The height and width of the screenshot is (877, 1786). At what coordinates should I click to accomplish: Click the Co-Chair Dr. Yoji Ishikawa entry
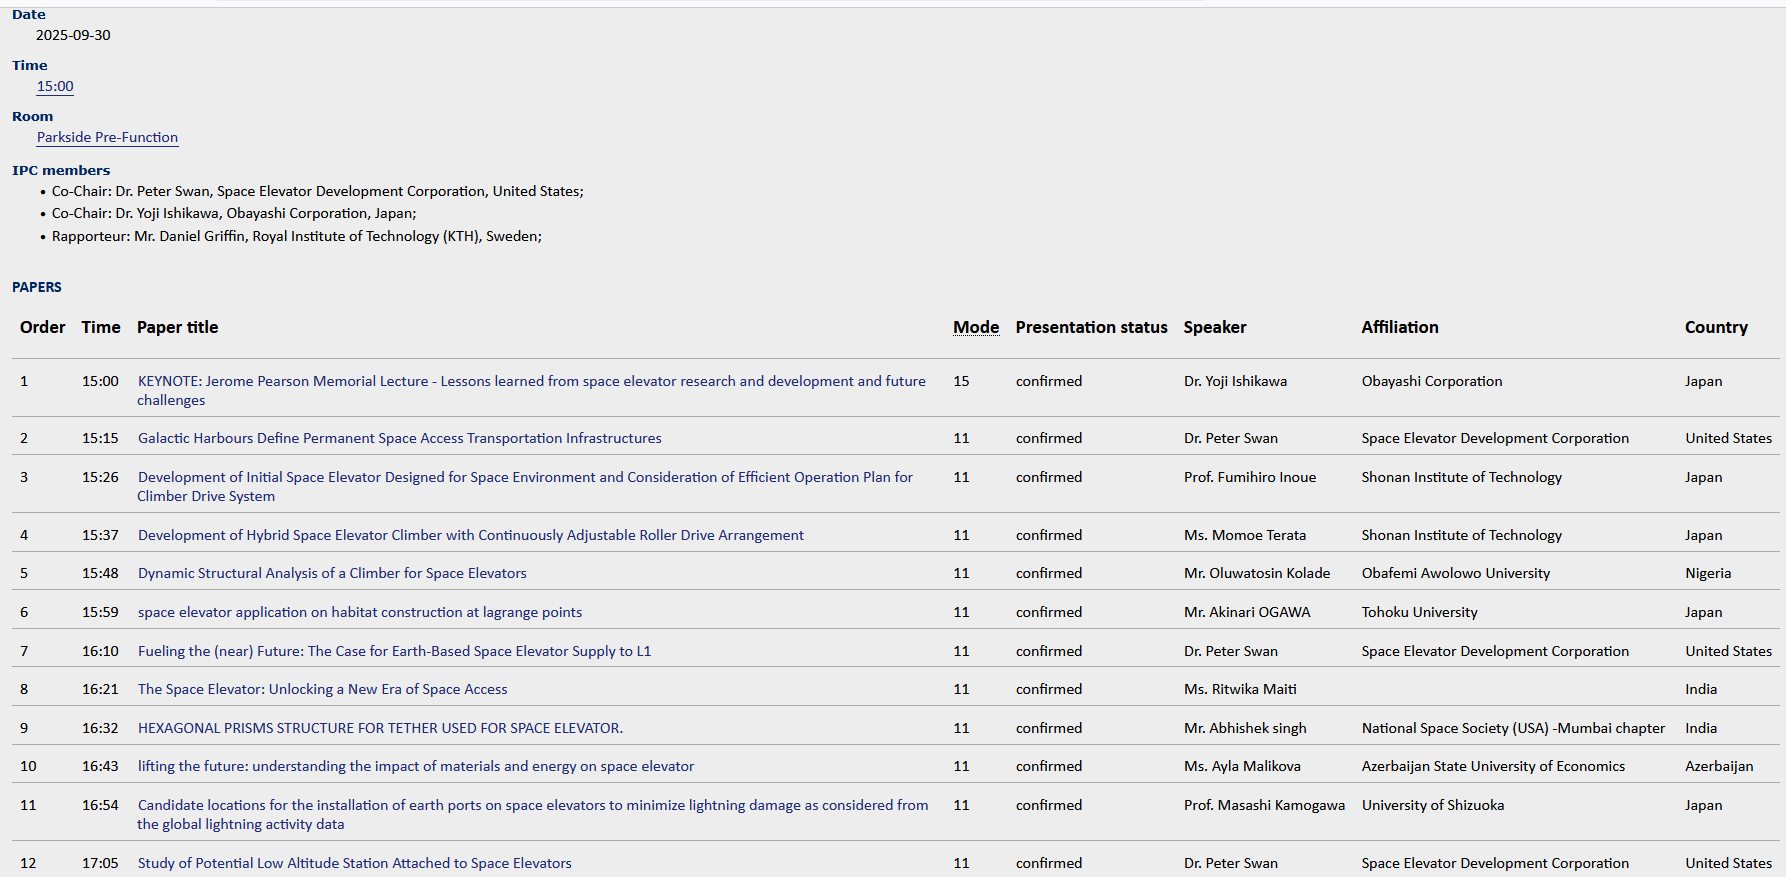coord(234,213)
